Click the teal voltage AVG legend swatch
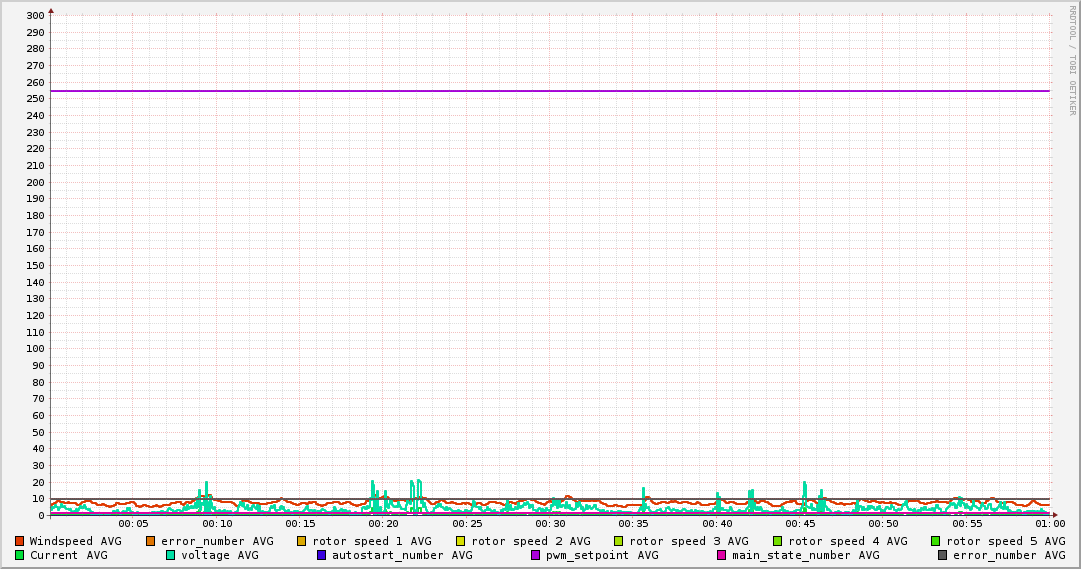Image resolution: width=1081 pixels, height=569 pixels. coord(170,555)
